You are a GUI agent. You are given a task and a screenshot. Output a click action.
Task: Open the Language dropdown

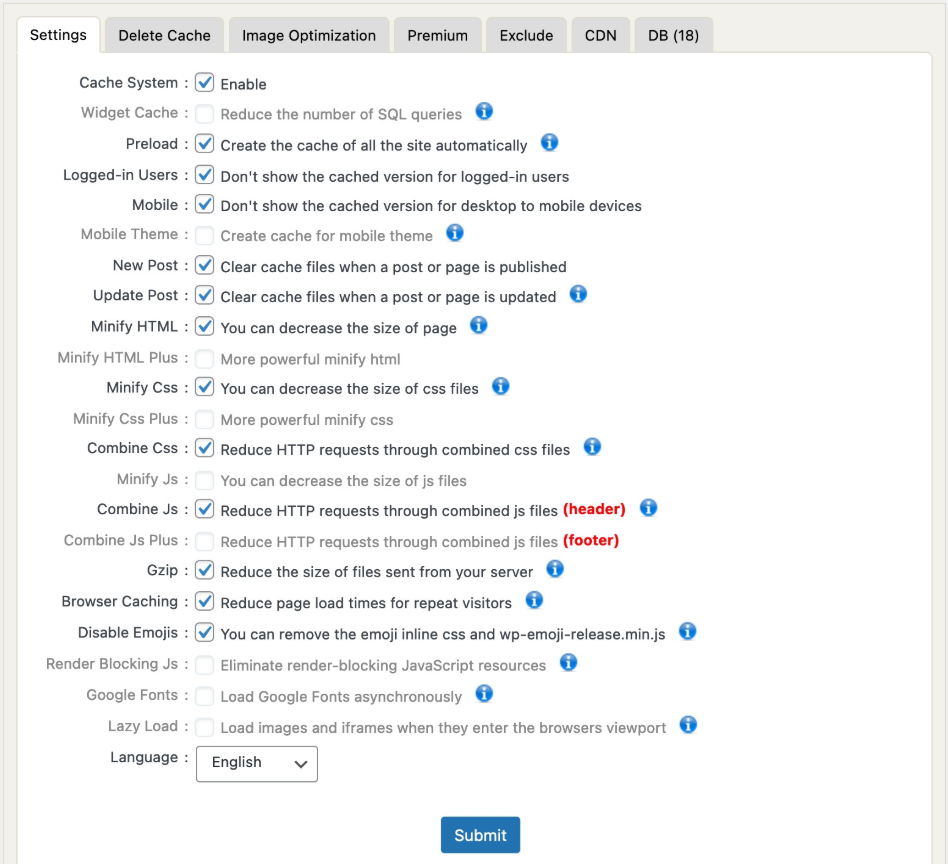point(256,763)
